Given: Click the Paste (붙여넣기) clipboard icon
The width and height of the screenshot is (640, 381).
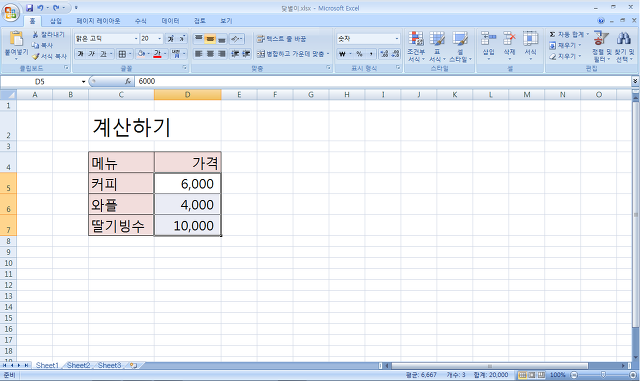Looking at the screenshot, I should coord(16,38).
